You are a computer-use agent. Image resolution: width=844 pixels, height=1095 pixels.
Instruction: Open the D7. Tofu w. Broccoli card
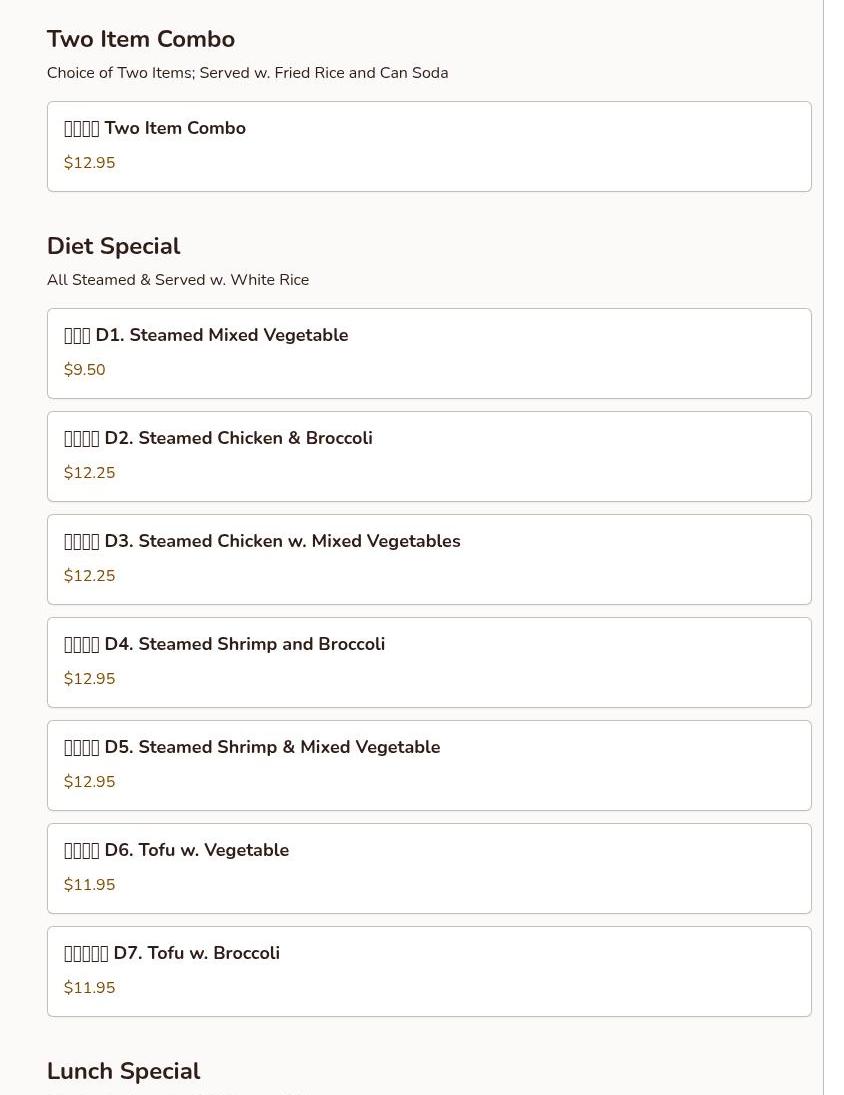coord(429,971)
